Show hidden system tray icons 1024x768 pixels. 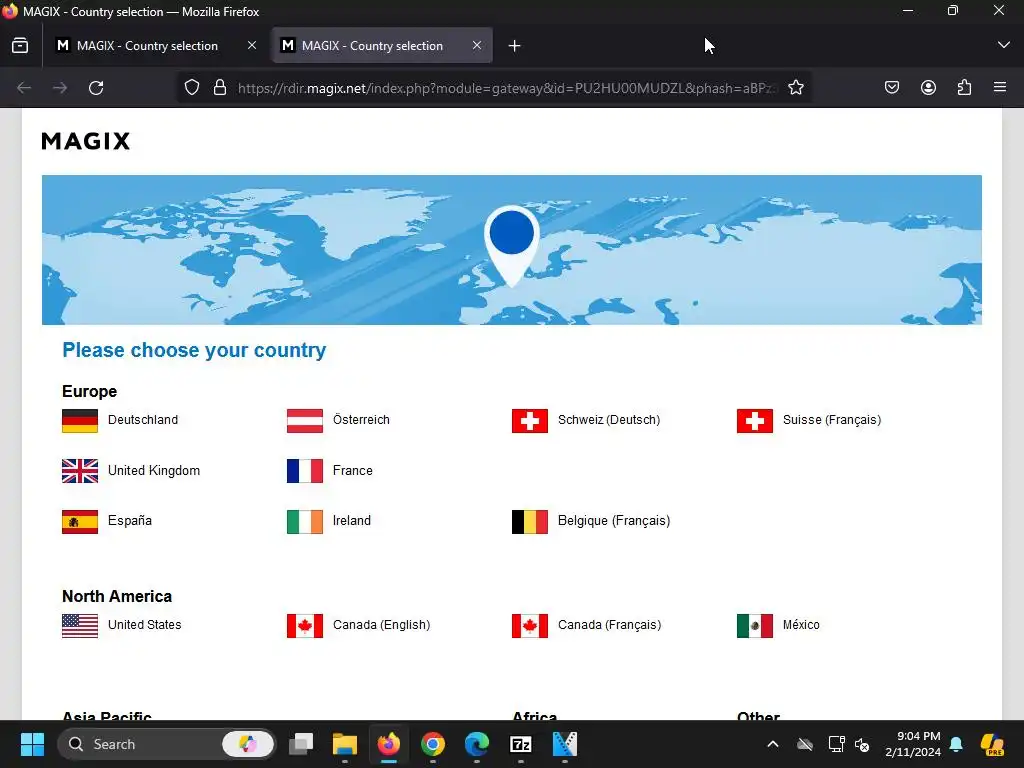(773, 744)
